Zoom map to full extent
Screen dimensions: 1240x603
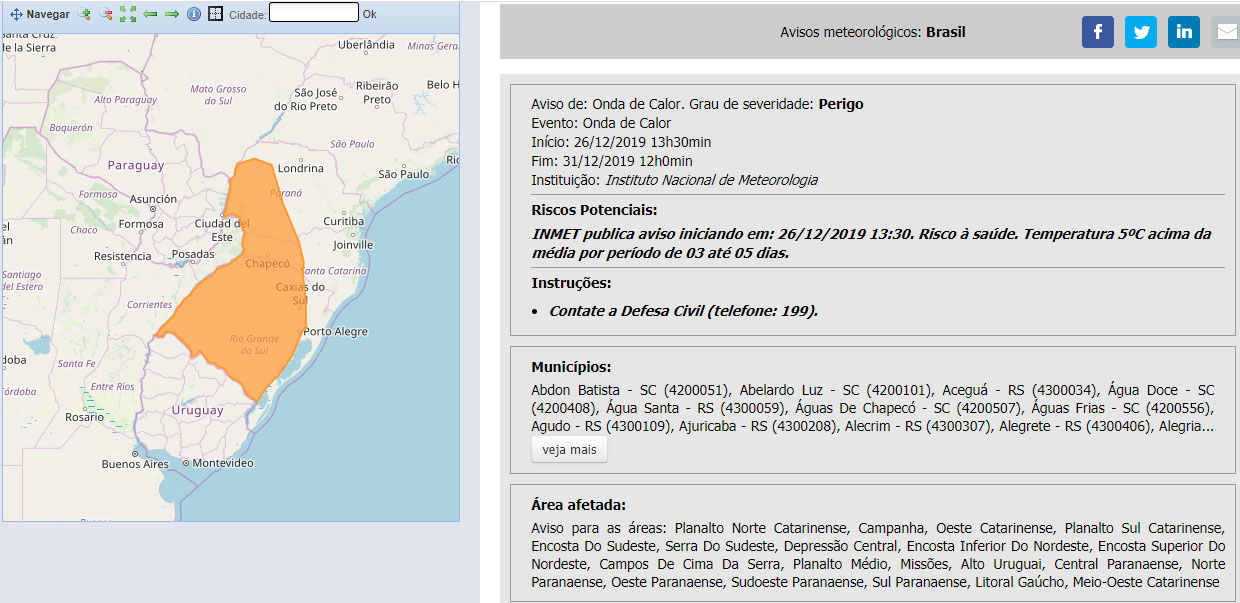click(128, 14)
